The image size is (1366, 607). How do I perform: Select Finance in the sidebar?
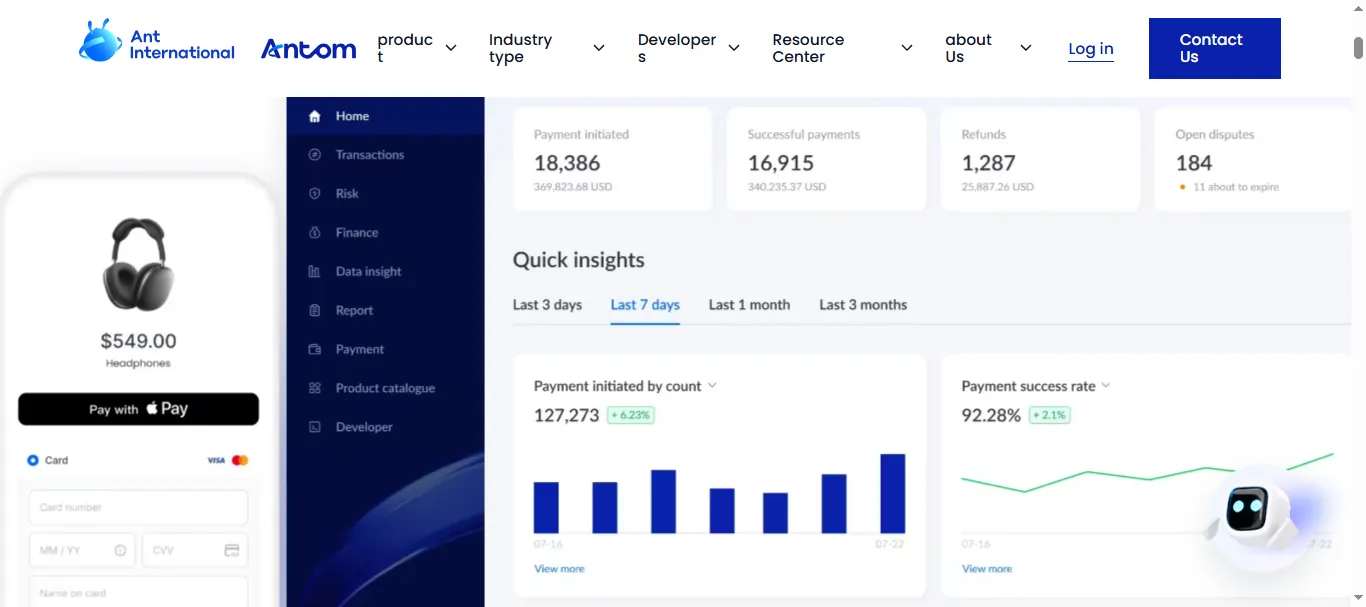pyautogui.click(x=386, y=233)
